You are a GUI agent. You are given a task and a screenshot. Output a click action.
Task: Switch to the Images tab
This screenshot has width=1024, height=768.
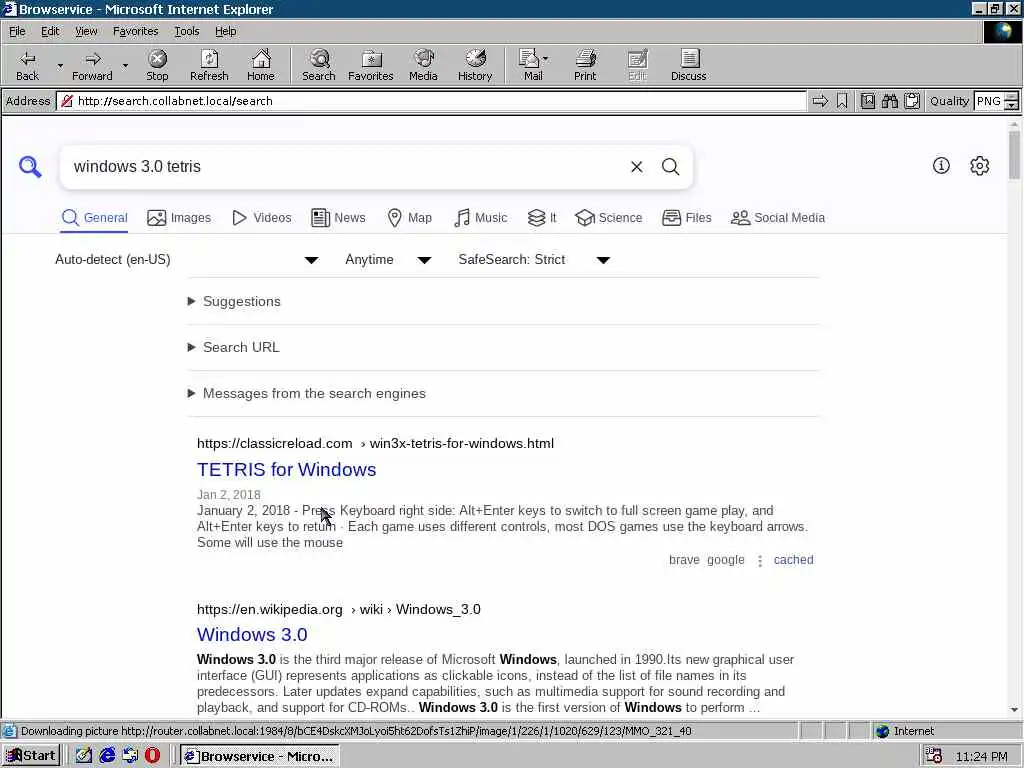coord(179,218)
